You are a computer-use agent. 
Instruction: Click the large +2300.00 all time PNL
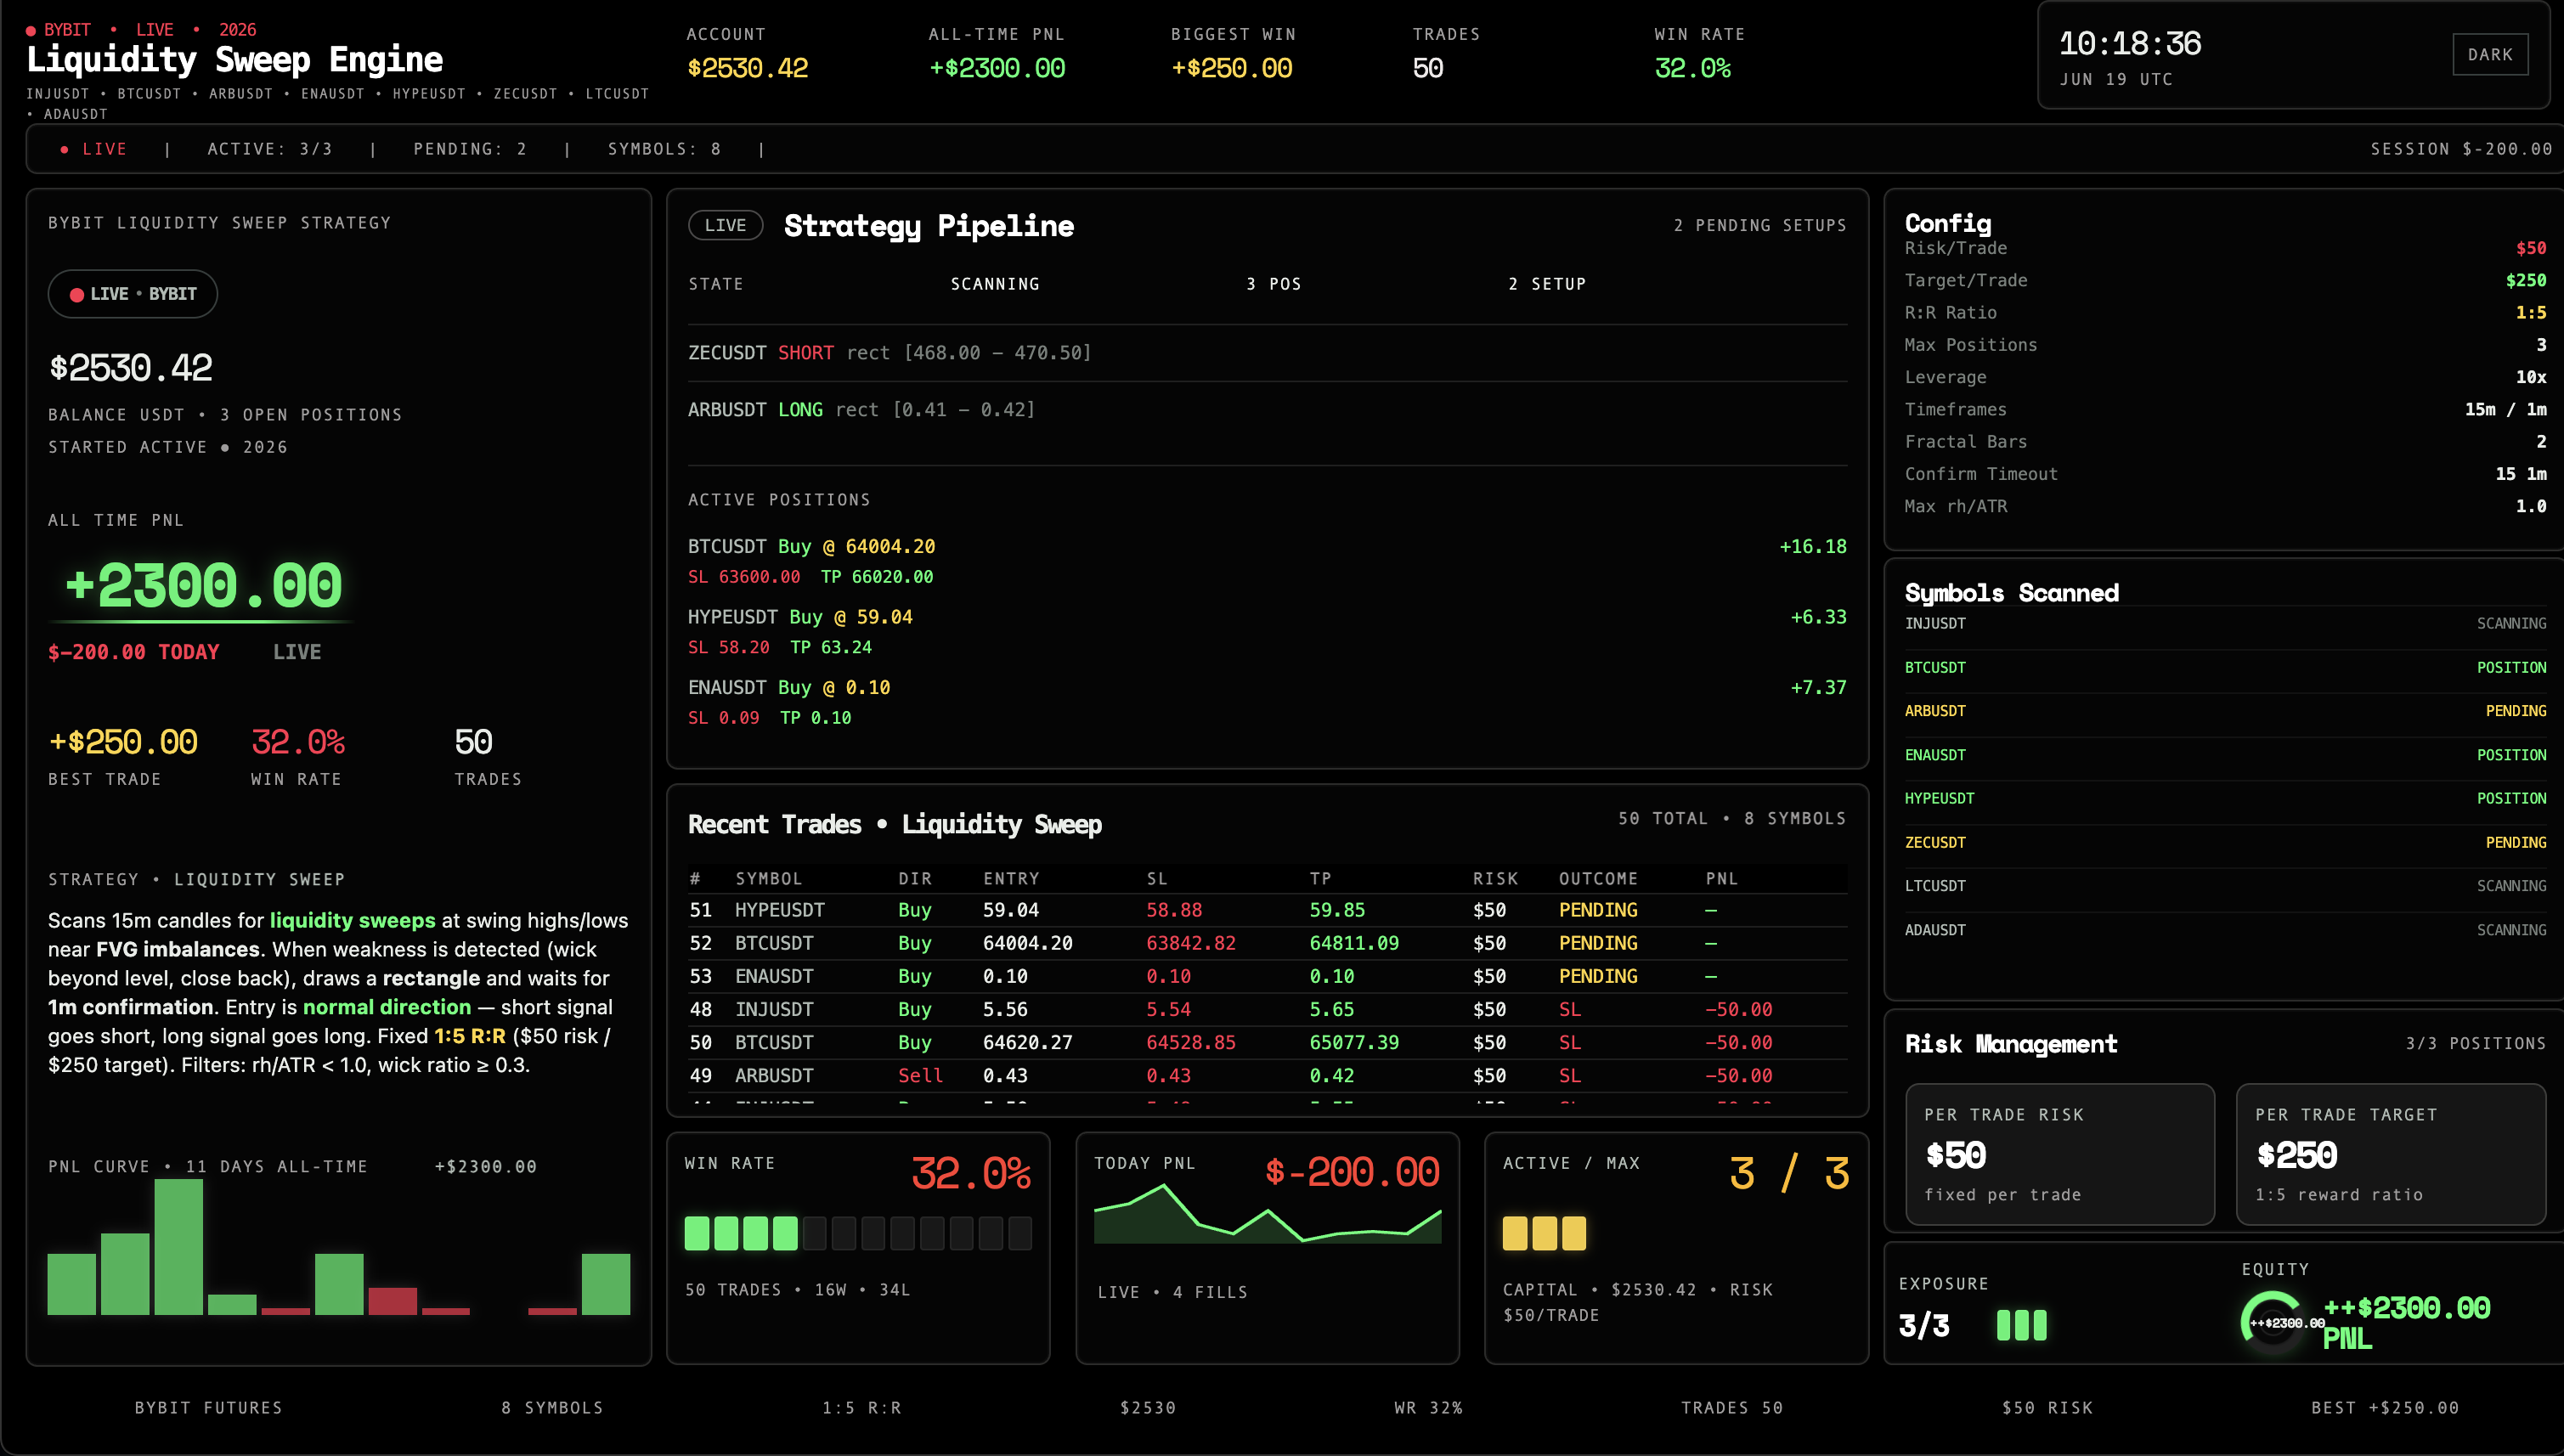(x=203, y=585)
